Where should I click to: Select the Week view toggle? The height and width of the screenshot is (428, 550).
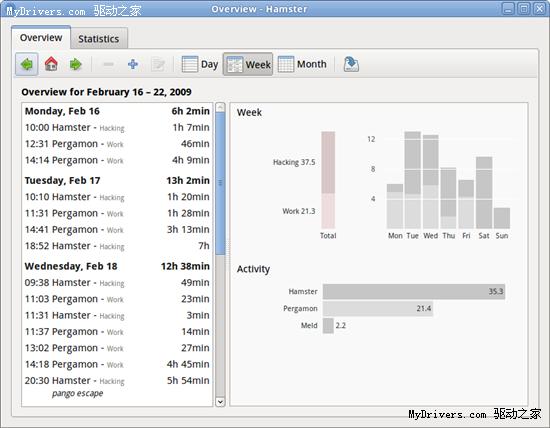pyautogui.click(x=248, y=64)
